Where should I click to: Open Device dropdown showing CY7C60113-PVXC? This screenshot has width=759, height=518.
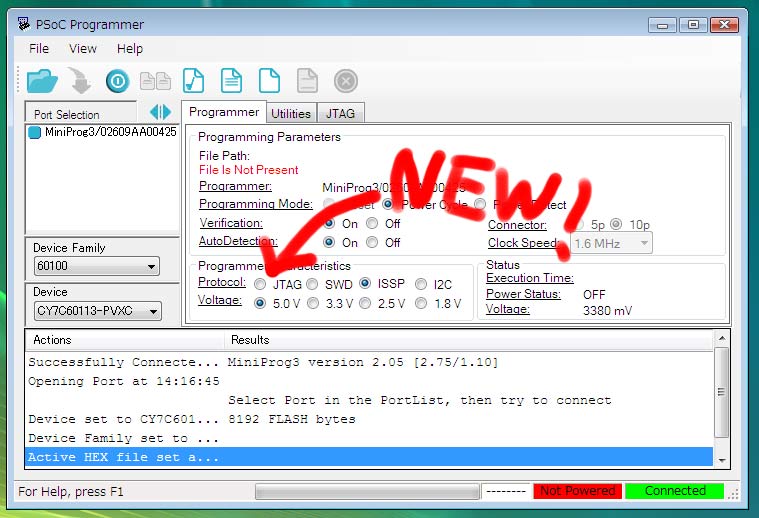pyautogui.click(x=98, y=311)
